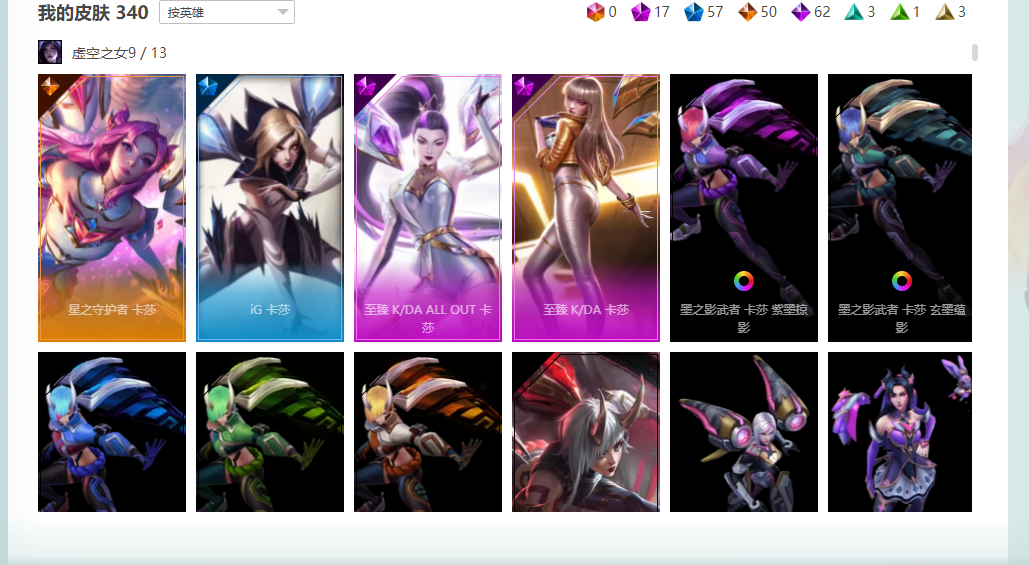Viewport: 1029px width, 565px height.
Task: Select the iG 卡莎 skin card
Action: coord(270,208)
